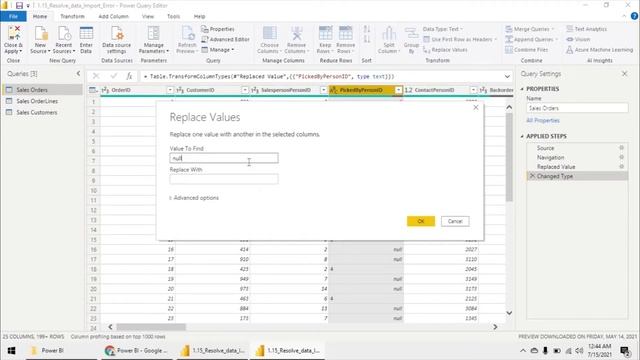Open the File menu
Viewport: 640px width, 360px height.
coord(13,16)
